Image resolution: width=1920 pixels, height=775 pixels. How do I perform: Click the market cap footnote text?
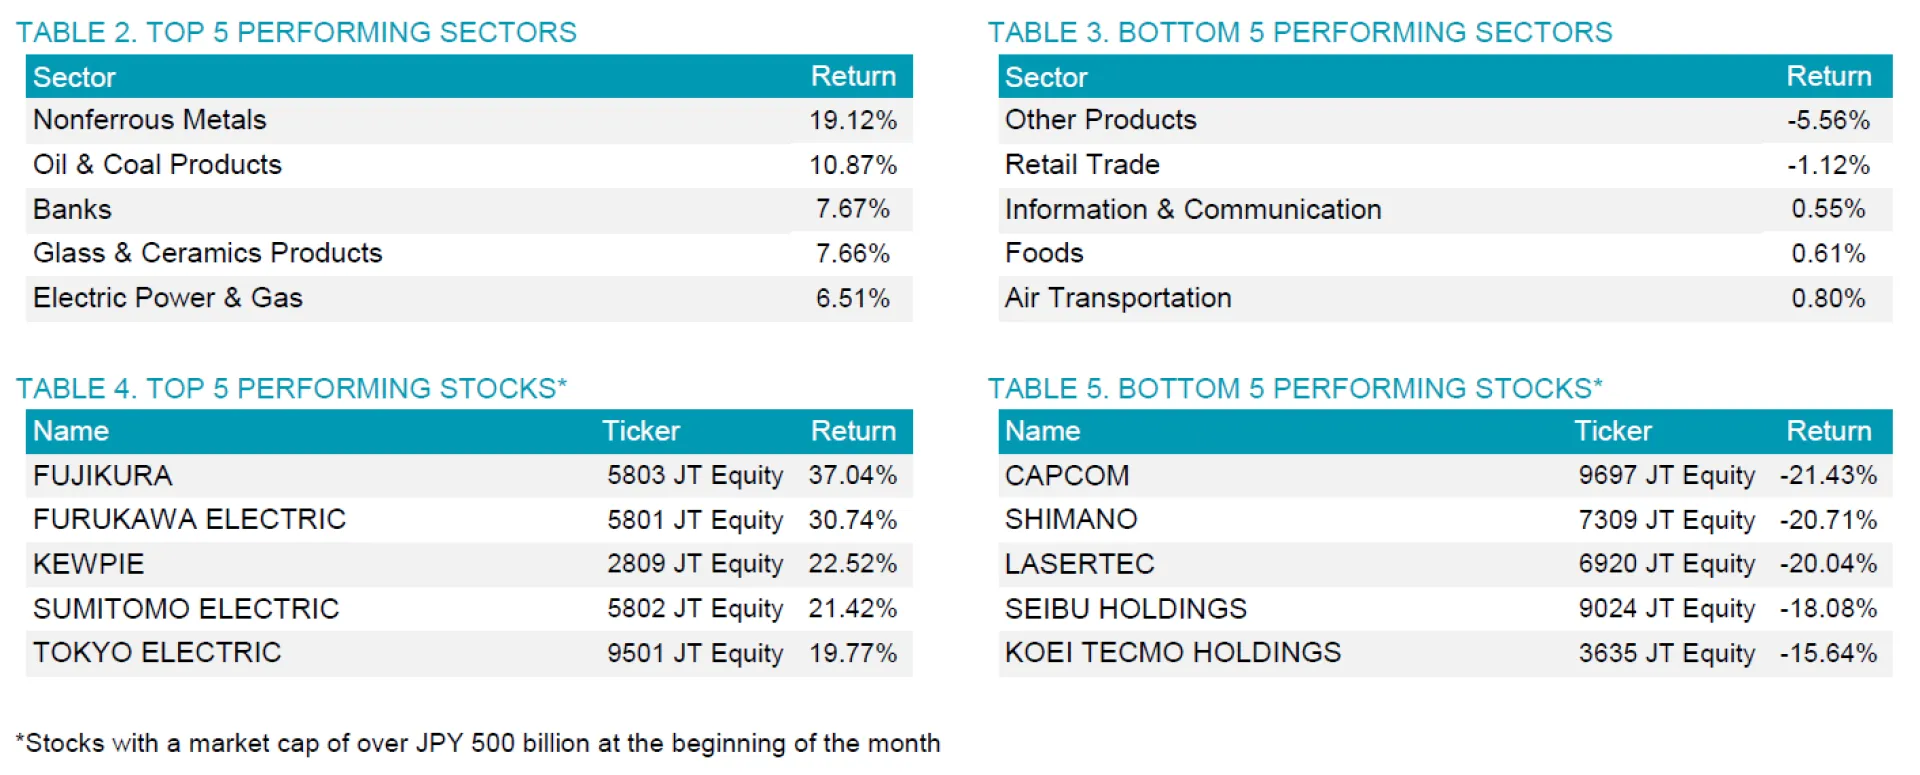478,743
